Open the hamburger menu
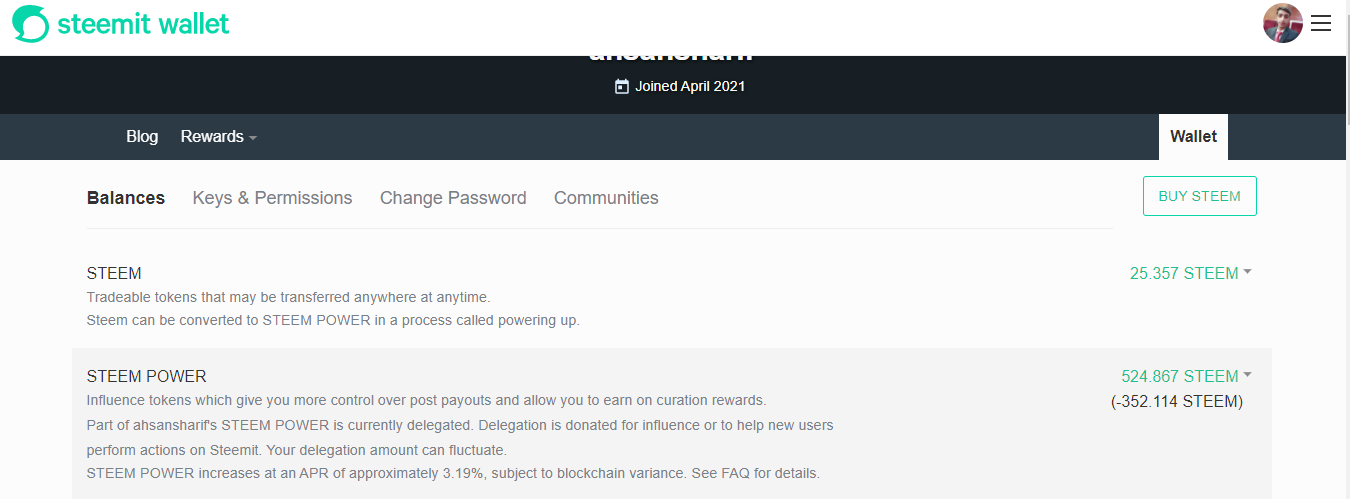The image size is (1350, 499). pos(1321,24)
